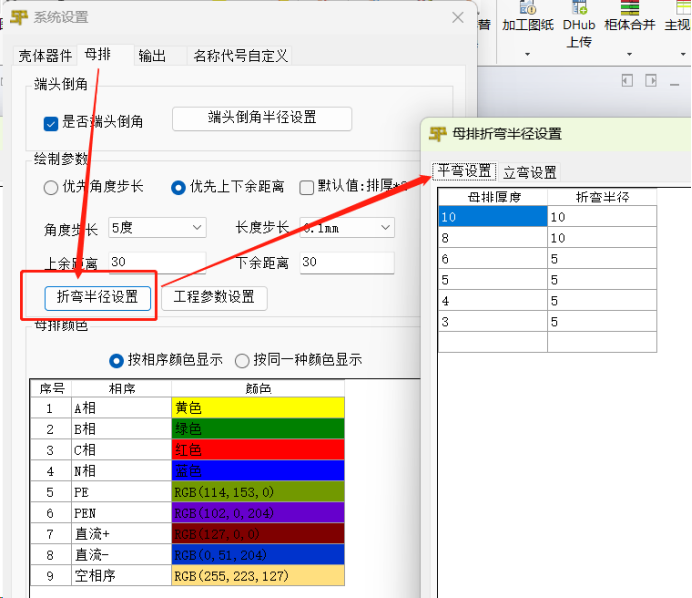Click the 母排厚度 column header
This screenshot has height=598, width=692.
pyautogui.click(x=493, y=197)
